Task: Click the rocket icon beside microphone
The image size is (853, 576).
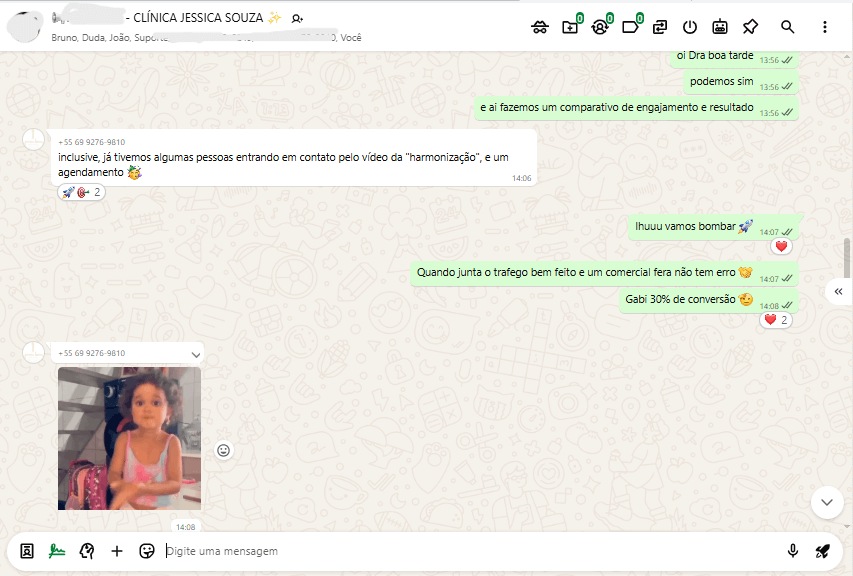Action: pos(823,551)
